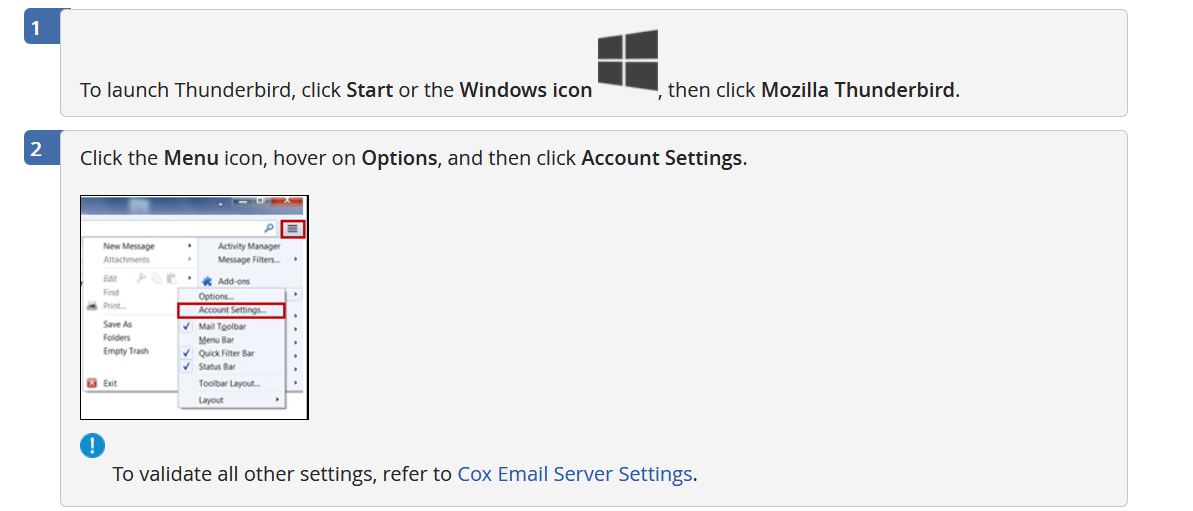Toggle the Quick Filter Bar checkmark
This screenshot has height=511, width=1193.
point(187,354)
